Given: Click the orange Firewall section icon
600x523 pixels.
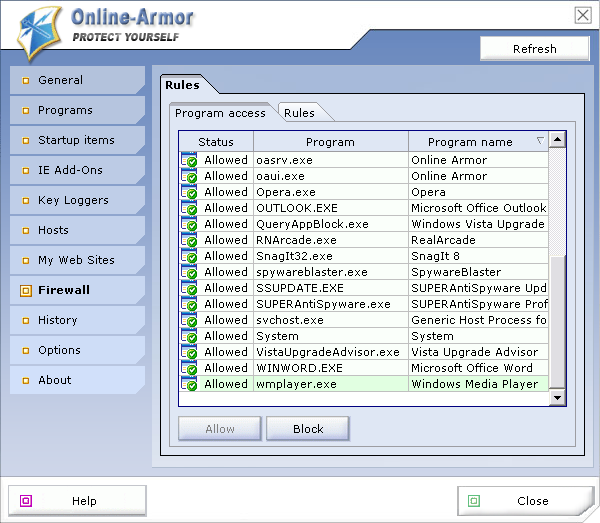Looking at the screenshot, I should 26,291.
